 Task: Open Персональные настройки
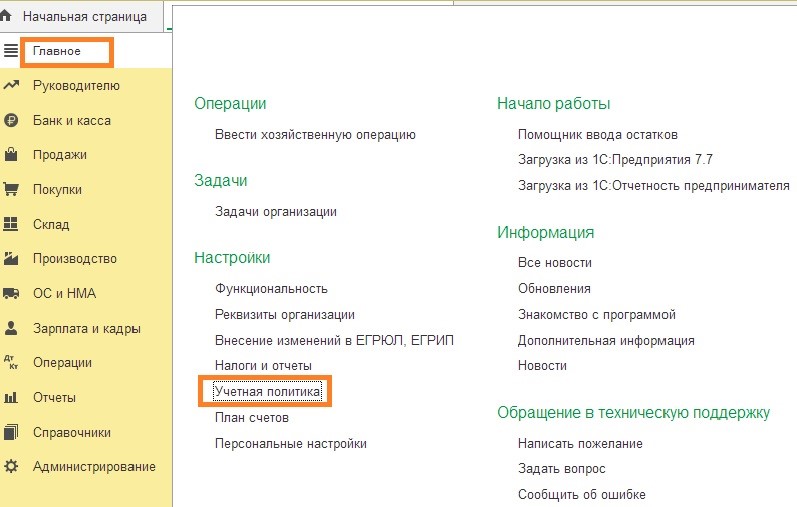tap(290, 443)
